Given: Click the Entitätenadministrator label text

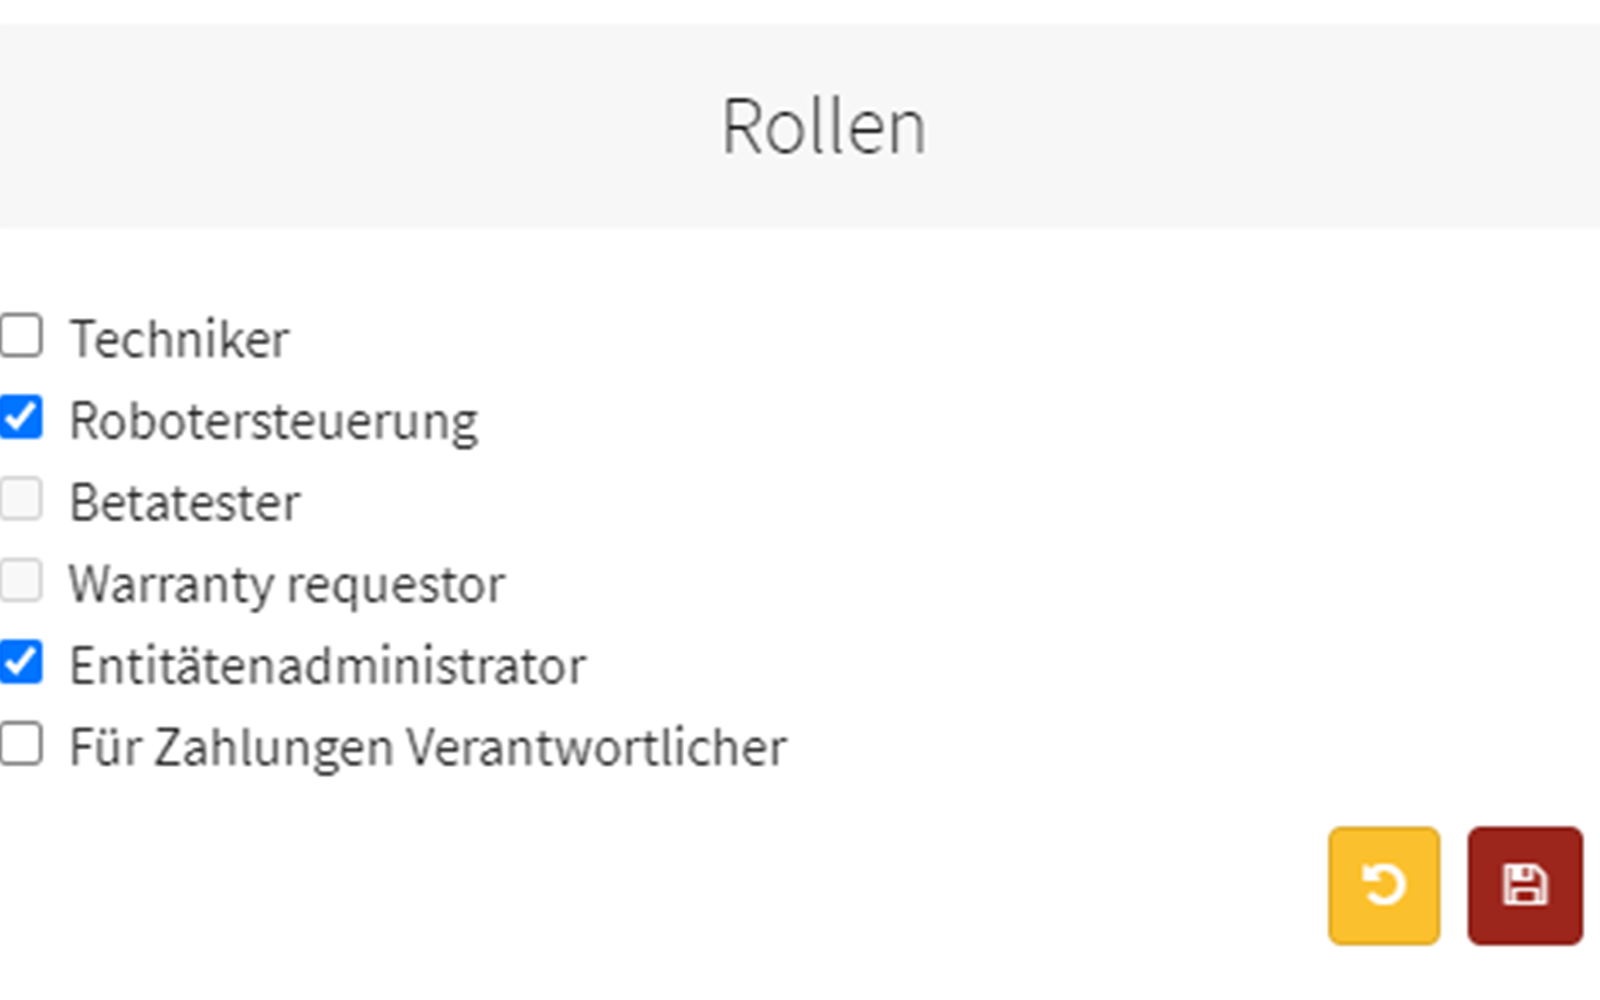Looking at the screenshot, I should [x=327, y=667].
